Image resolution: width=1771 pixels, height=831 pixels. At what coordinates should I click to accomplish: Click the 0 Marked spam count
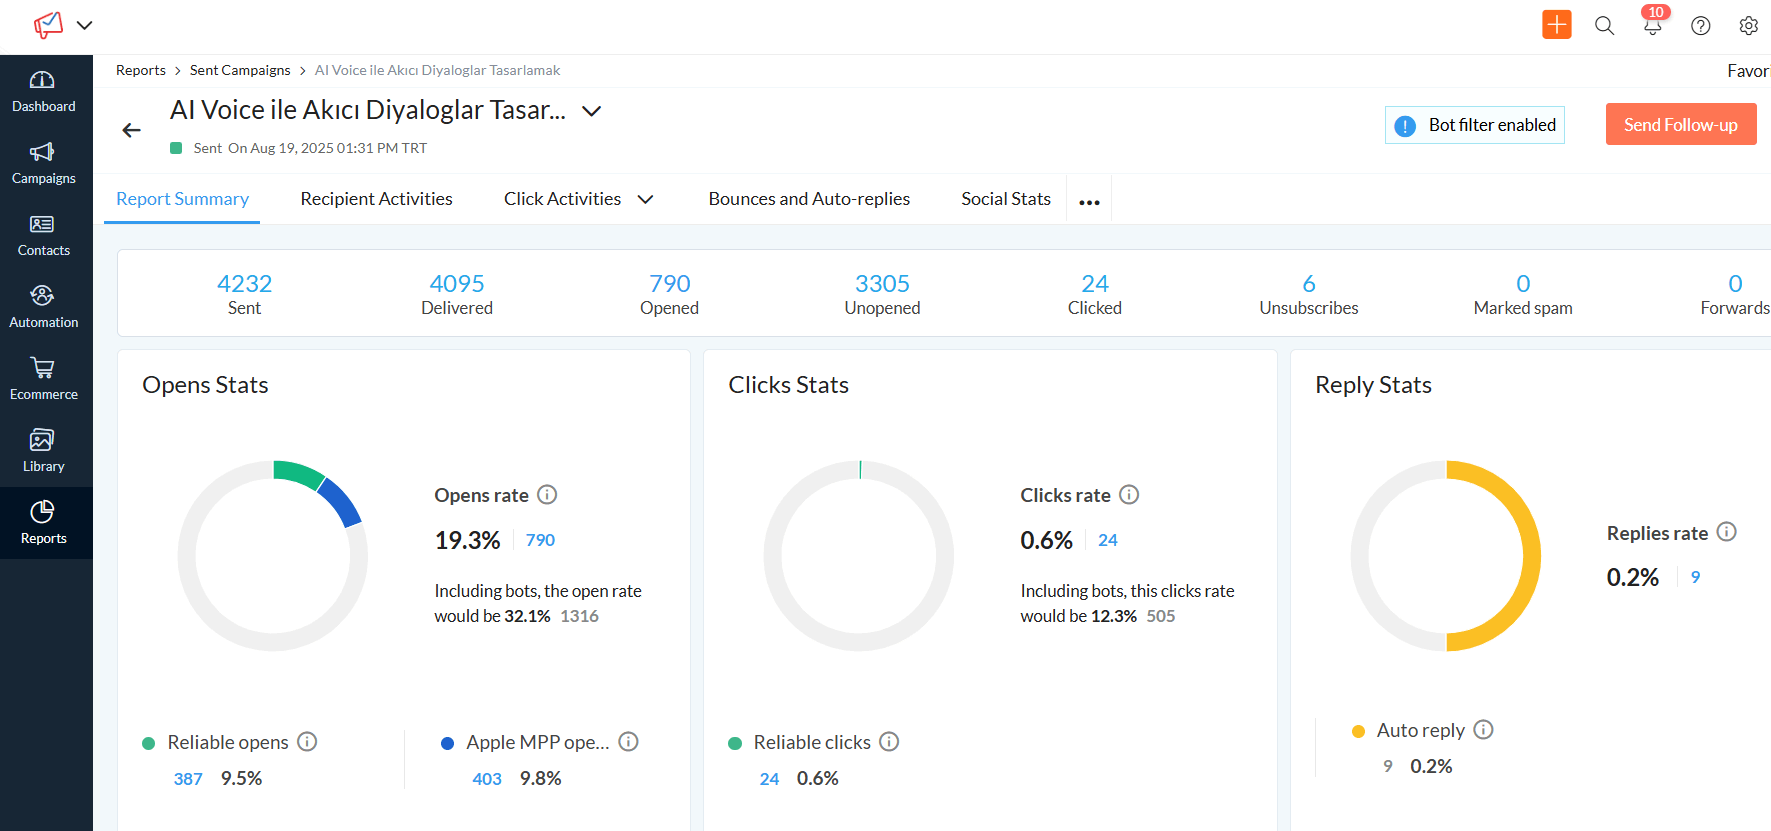[x=1523, y=284]
